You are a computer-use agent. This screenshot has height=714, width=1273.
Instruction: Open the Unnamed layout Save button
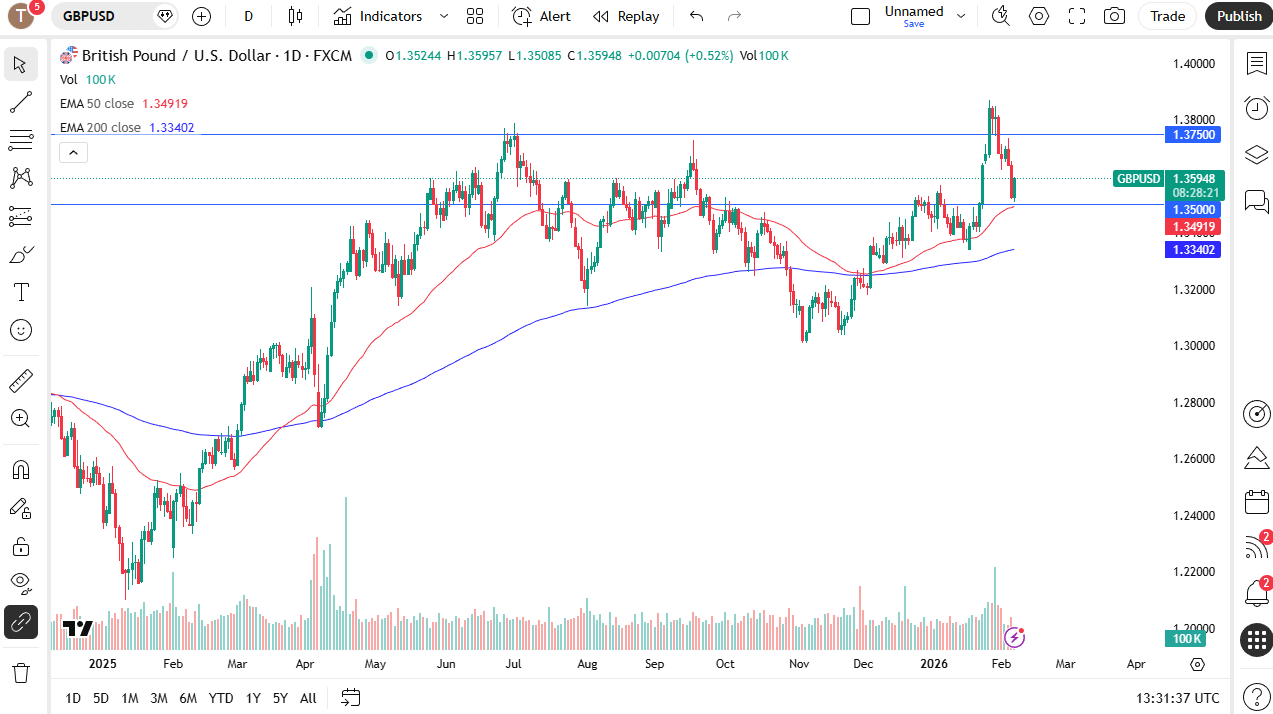914,16
